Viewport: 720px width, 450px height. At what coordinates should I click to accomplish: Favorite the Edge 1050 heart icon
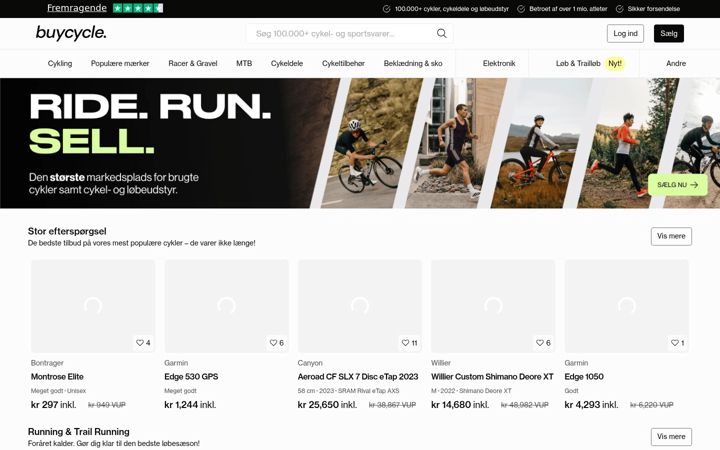coord(675,343)
